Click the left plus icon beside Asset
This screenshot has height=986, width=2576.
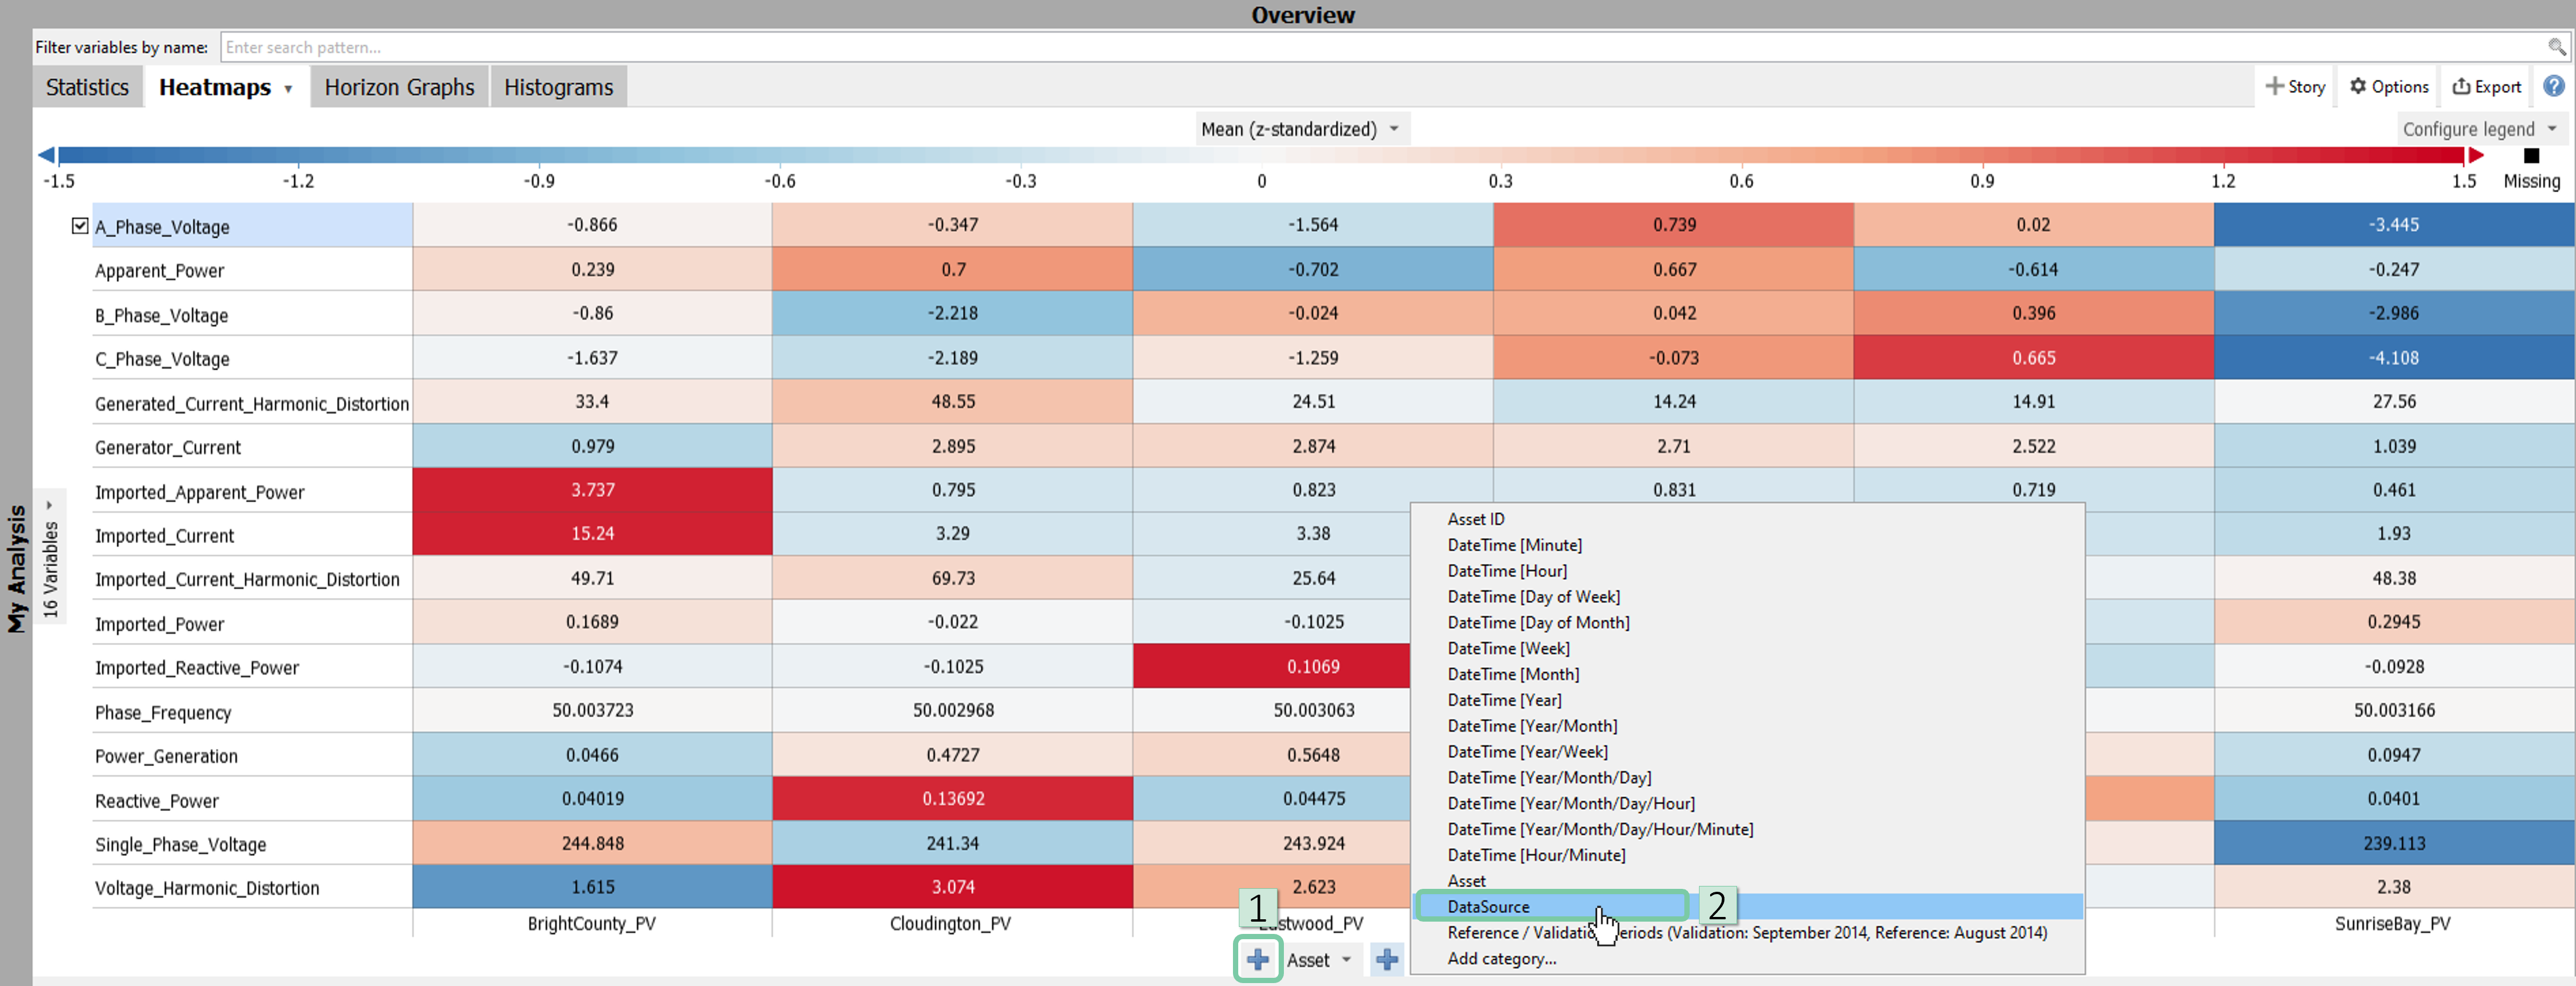click(1258, 959)
